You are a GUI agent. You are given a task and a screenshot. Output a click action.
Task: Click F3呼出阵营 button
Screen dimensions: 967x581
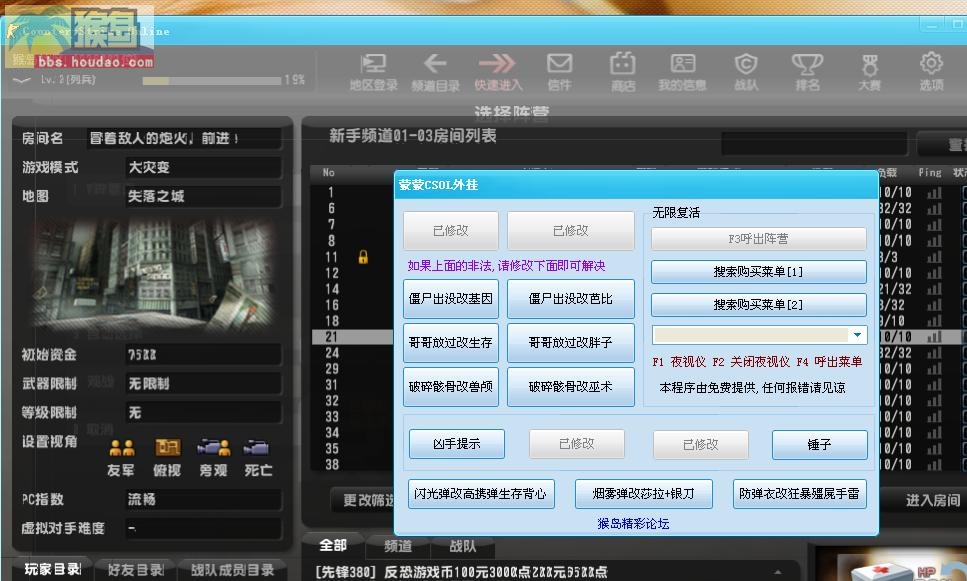coord(759,239)
